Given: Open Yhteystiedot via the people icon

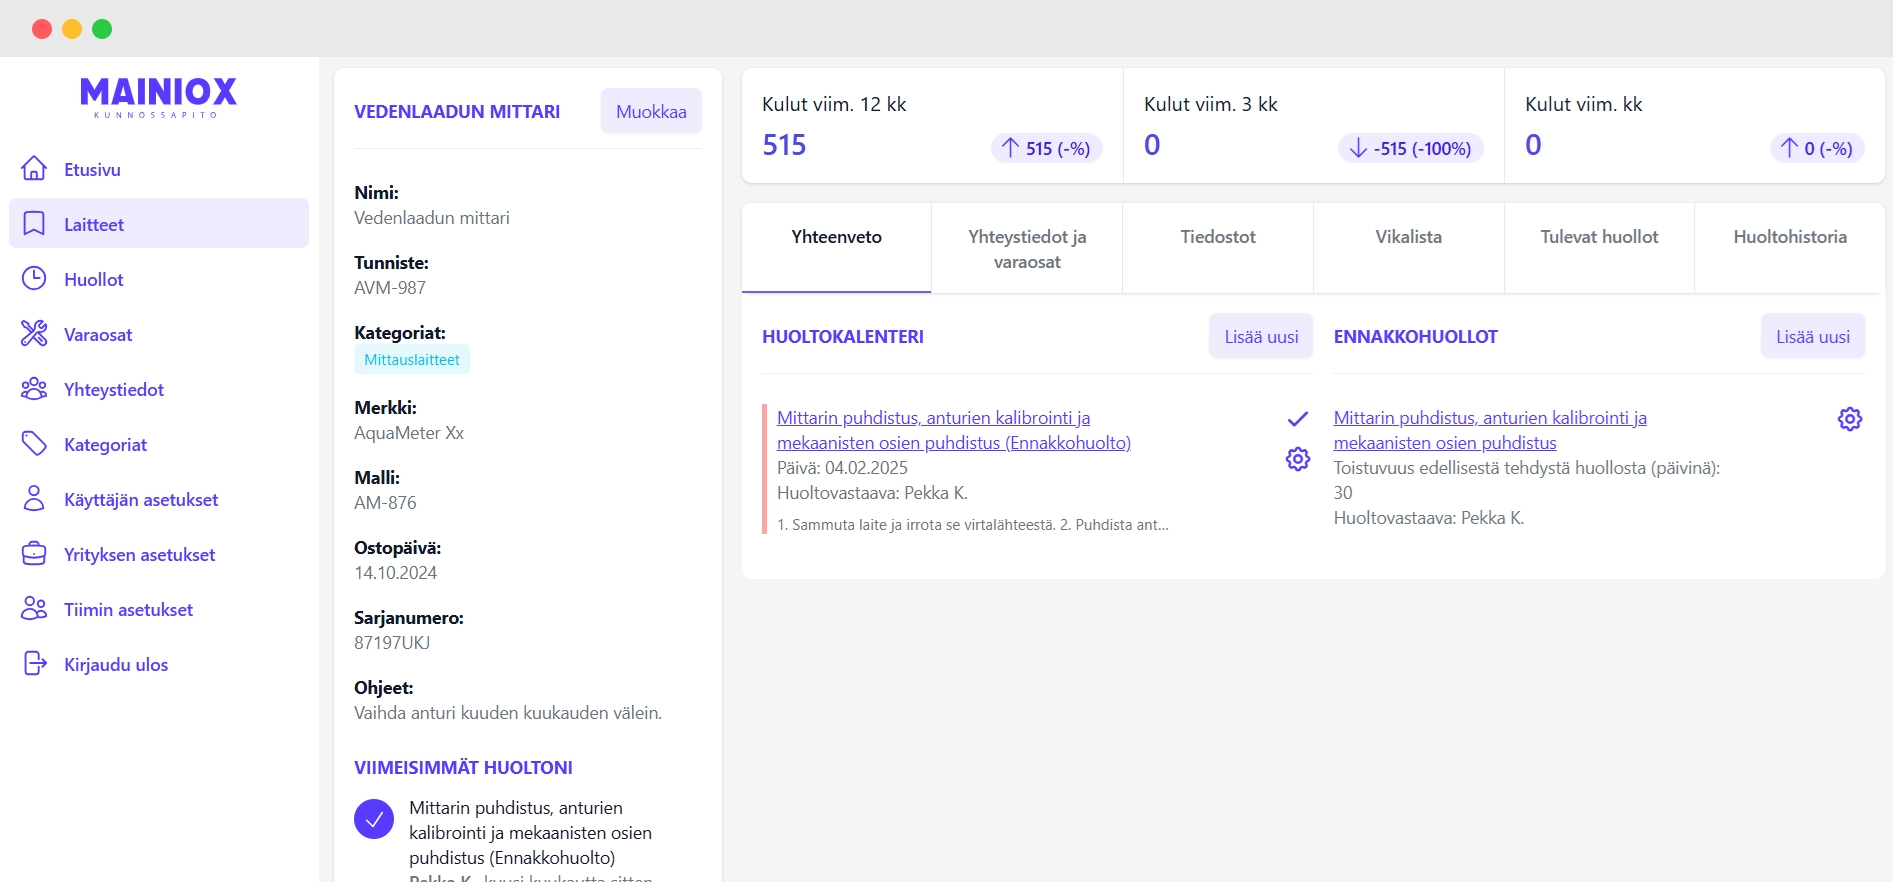Looking at the screenshot, I should click(34, 389).
